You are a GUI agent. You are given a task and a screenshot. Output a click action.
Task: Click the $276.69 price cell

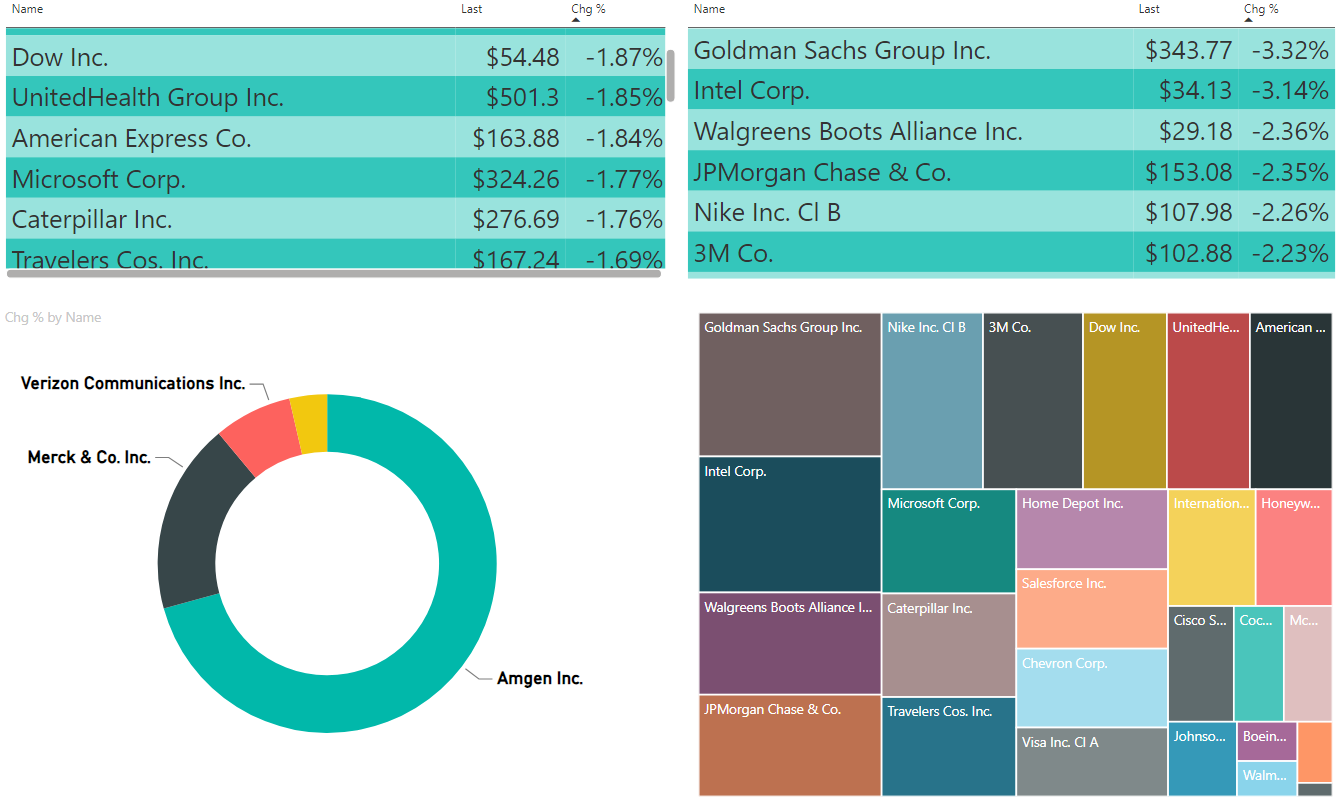pyautogui.click(x=516, y=220)
